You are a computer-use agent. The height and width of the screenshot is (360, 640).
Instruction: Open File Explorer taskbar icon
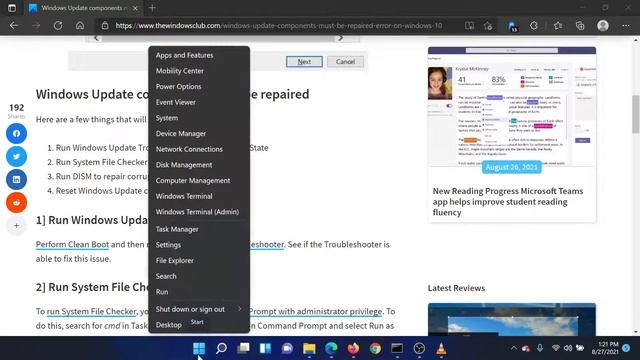(309, 348)
